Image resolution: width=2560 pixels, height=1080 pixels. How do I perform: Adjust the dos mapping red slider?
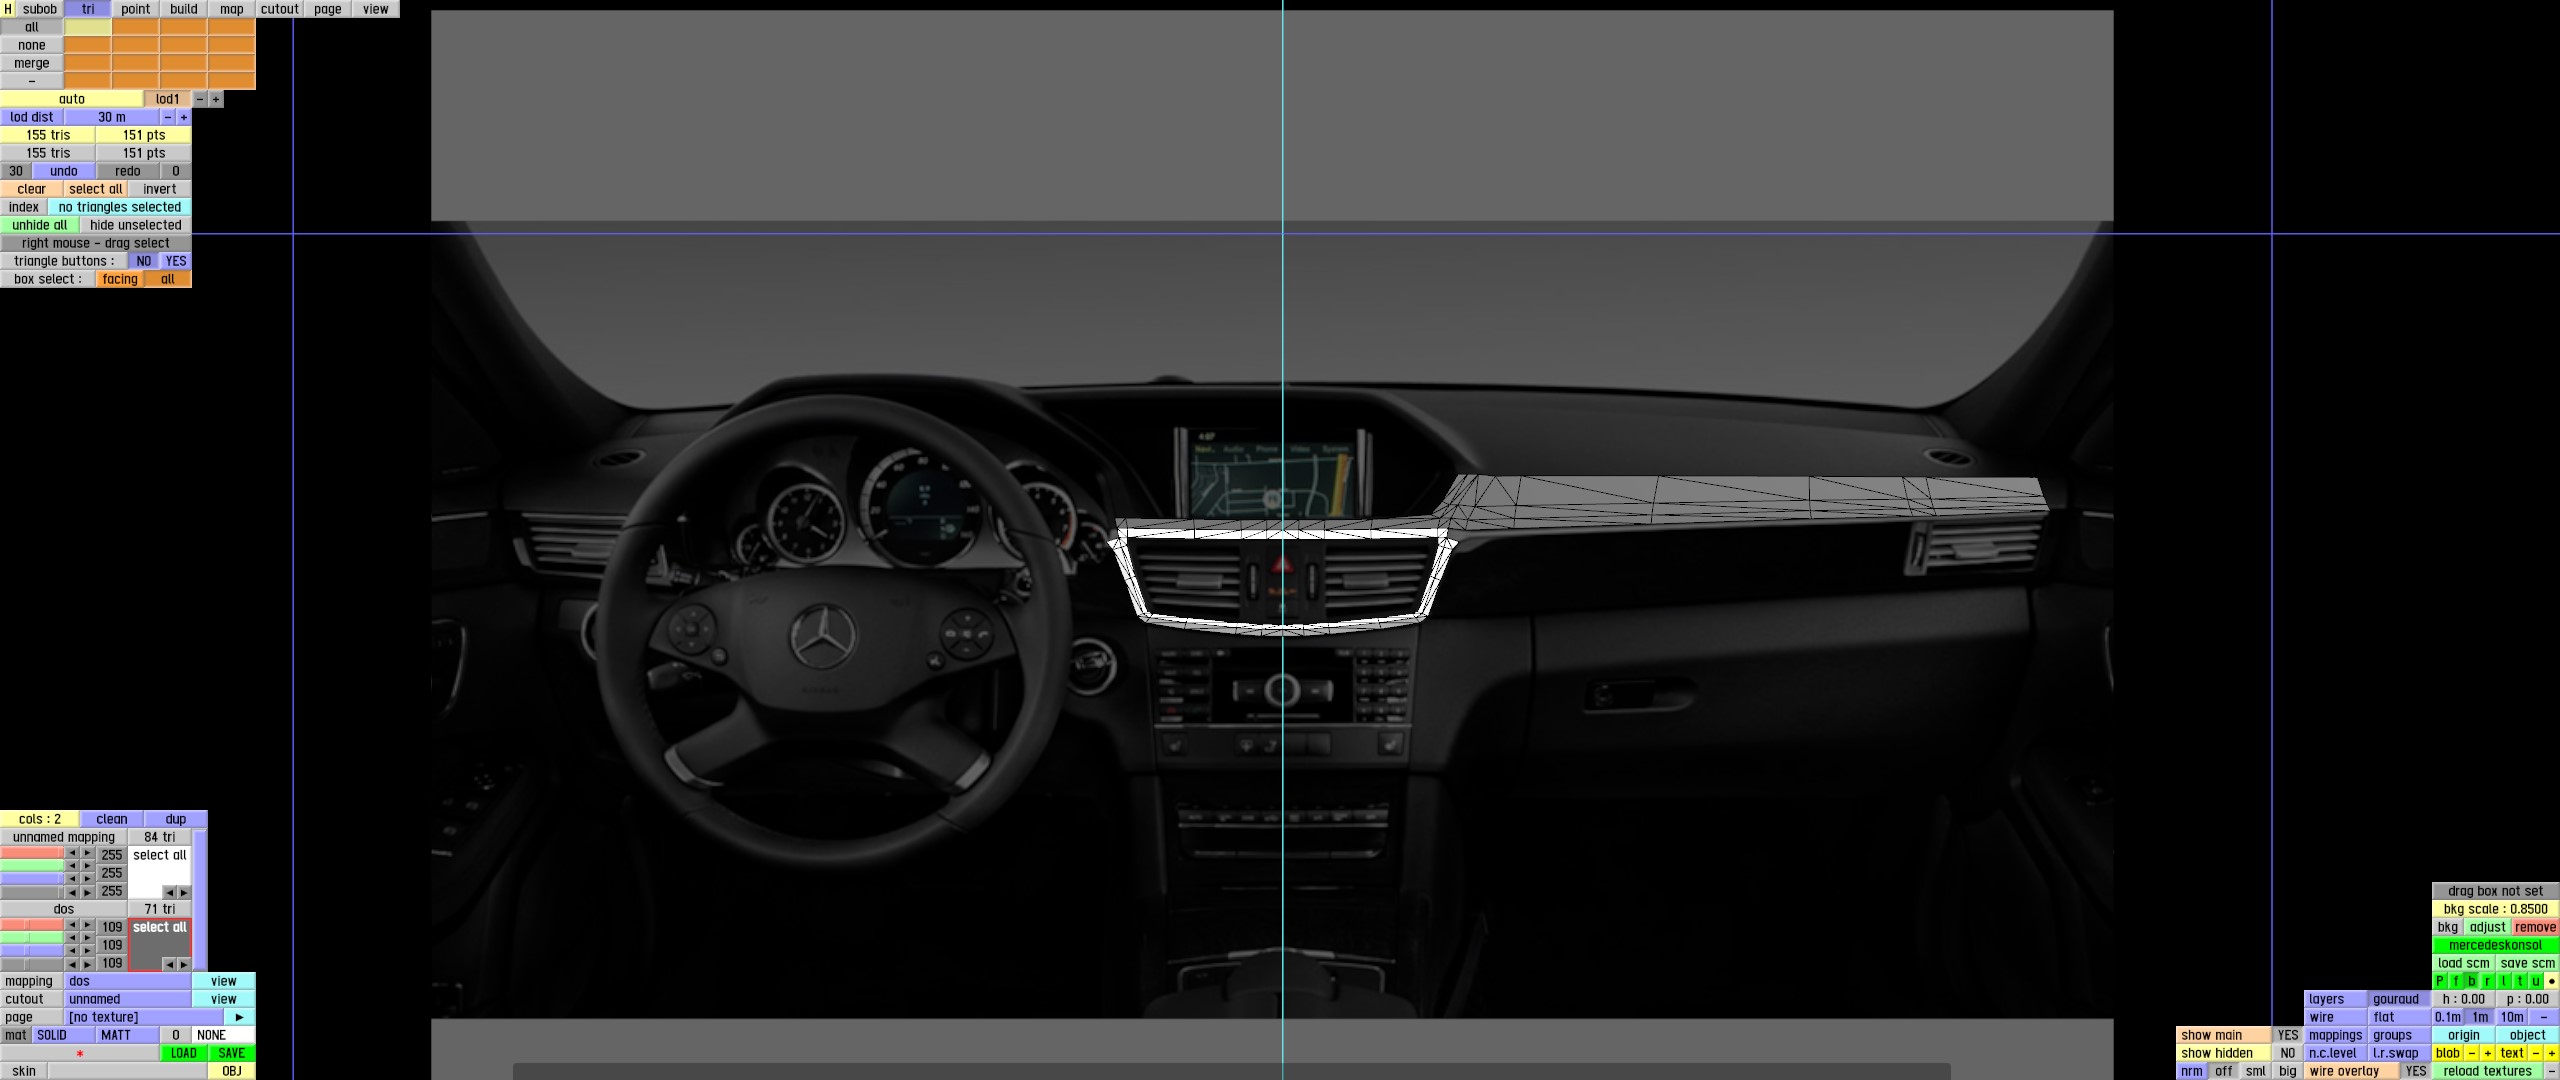point(32,926)
